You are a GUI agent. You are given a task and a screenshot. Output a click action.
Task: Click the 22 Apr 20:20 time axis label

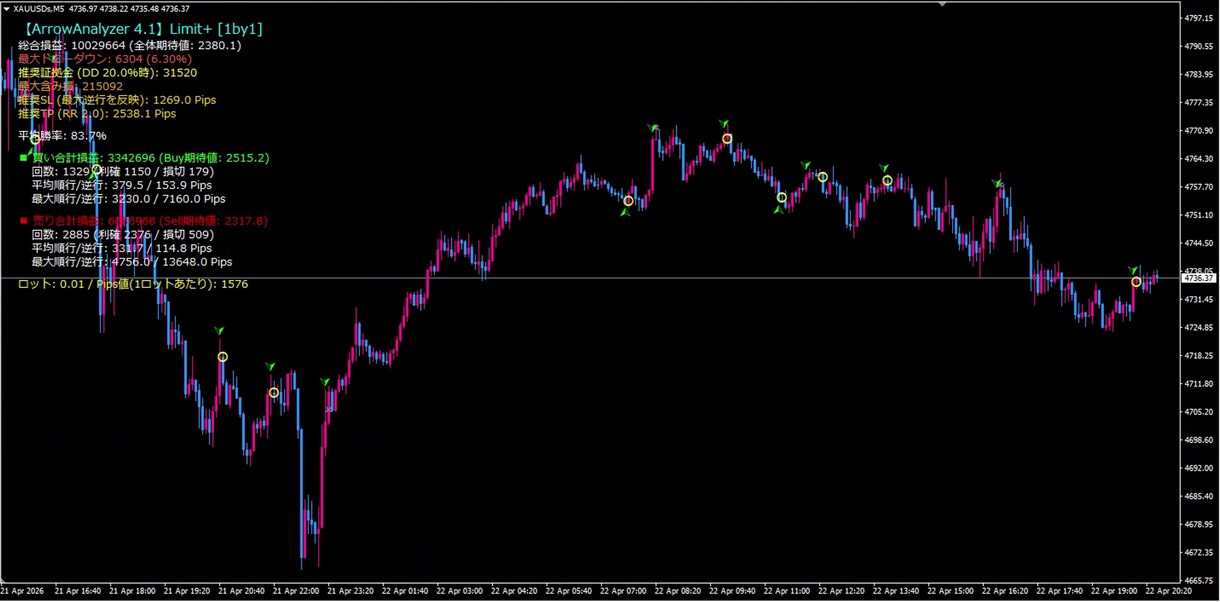1168,591
